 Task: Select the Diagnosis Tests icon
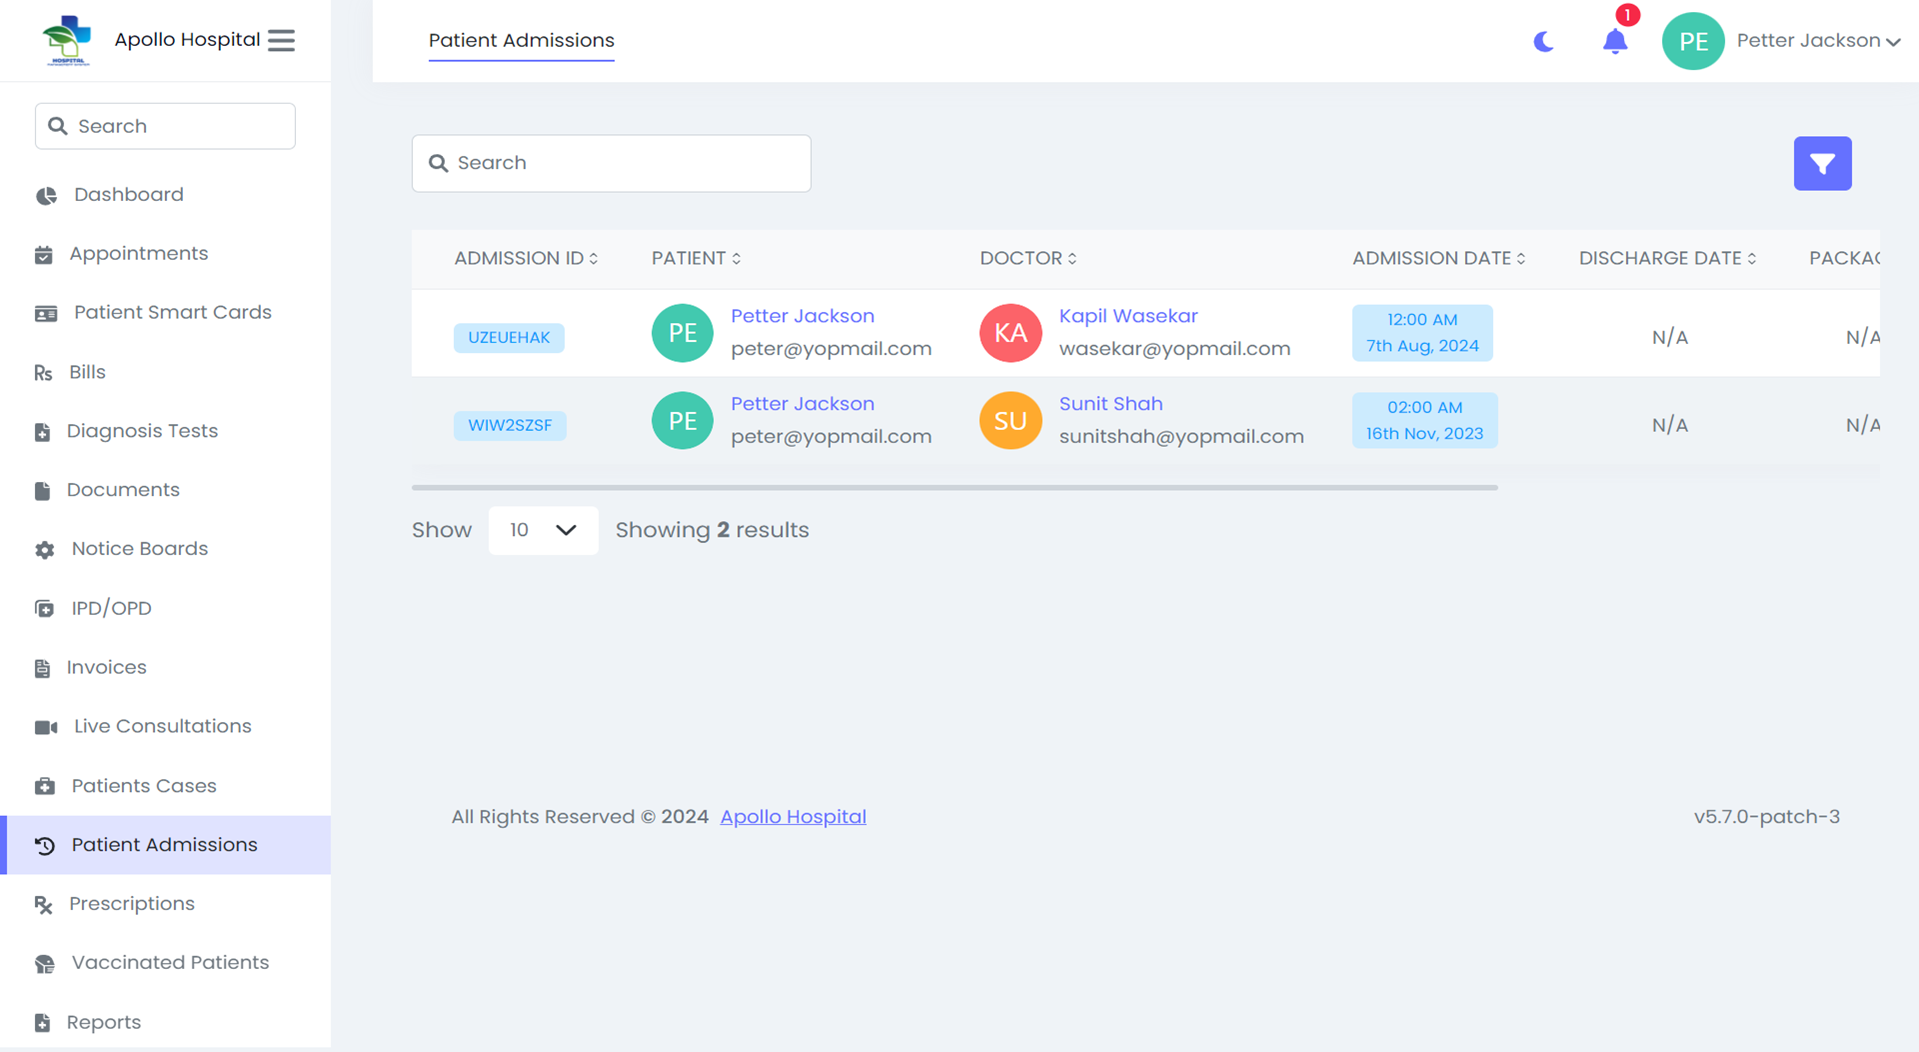(43, 431)
